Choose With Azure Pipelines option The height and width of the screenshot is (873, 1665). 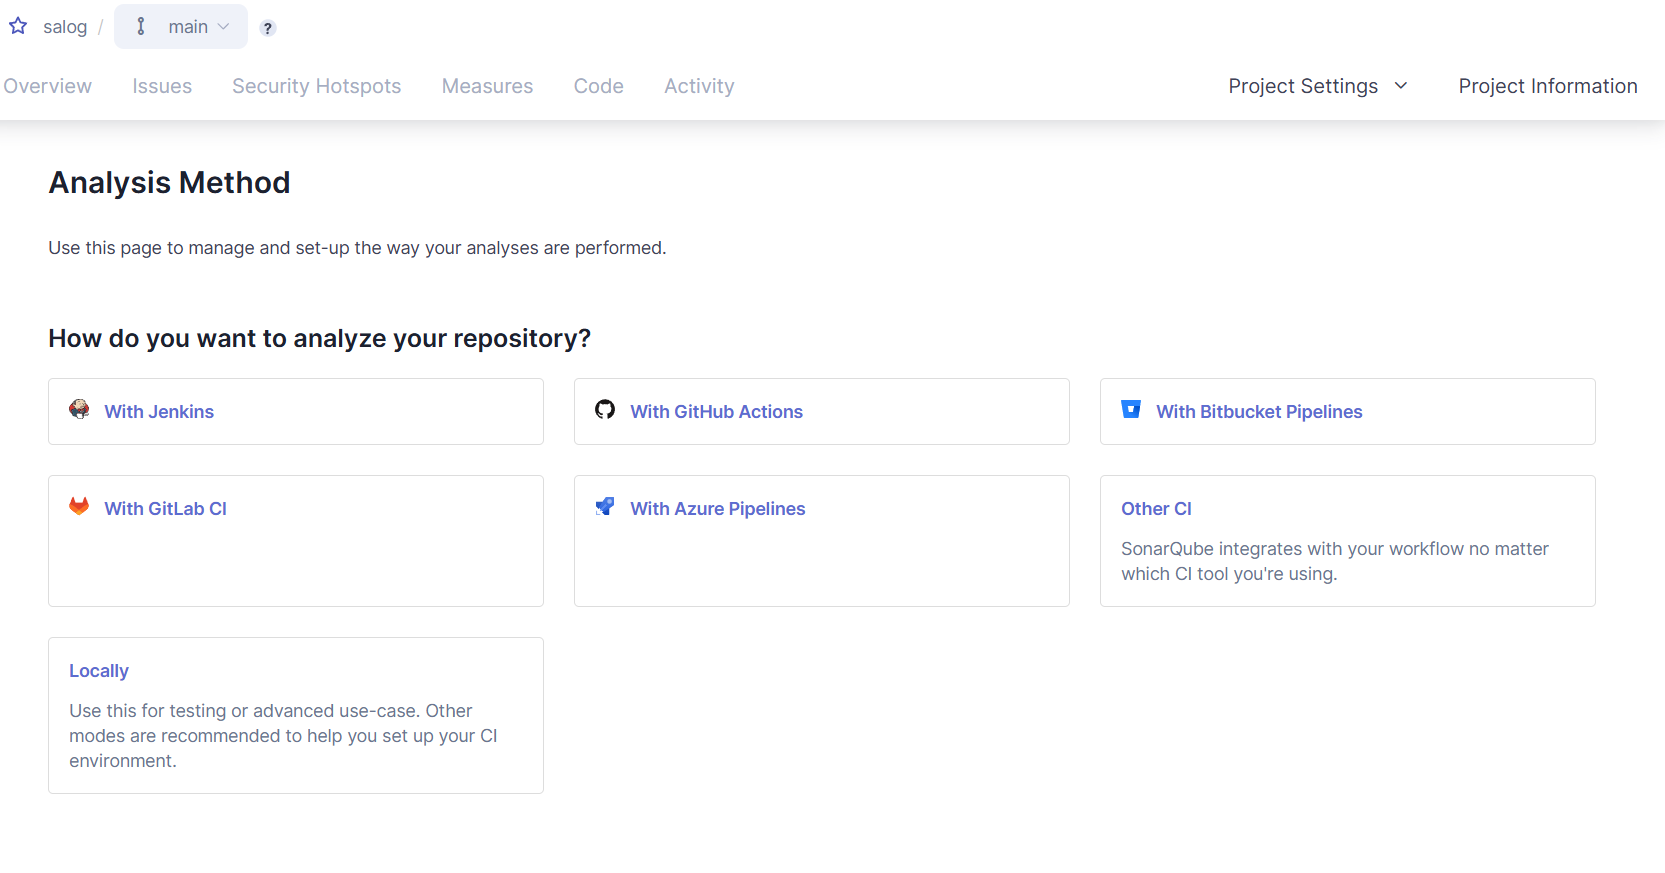click(822, 541)
